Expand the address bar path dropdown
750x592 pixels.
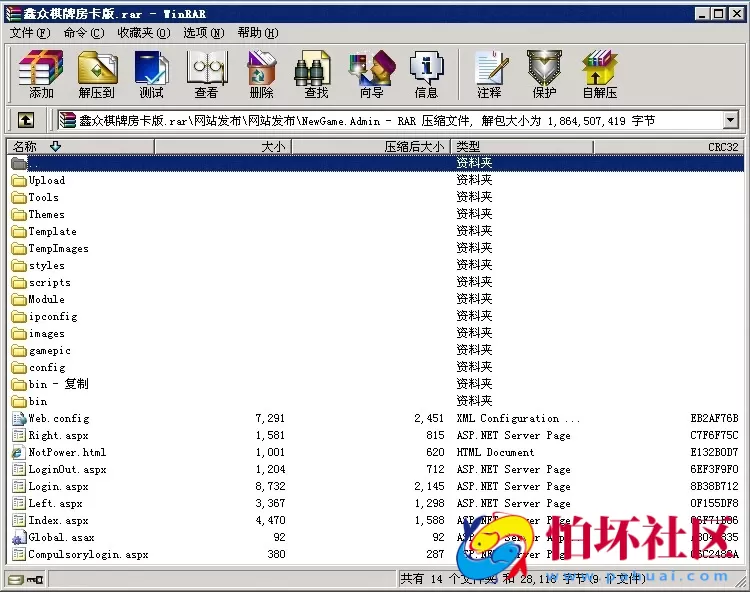click(730, 120)
